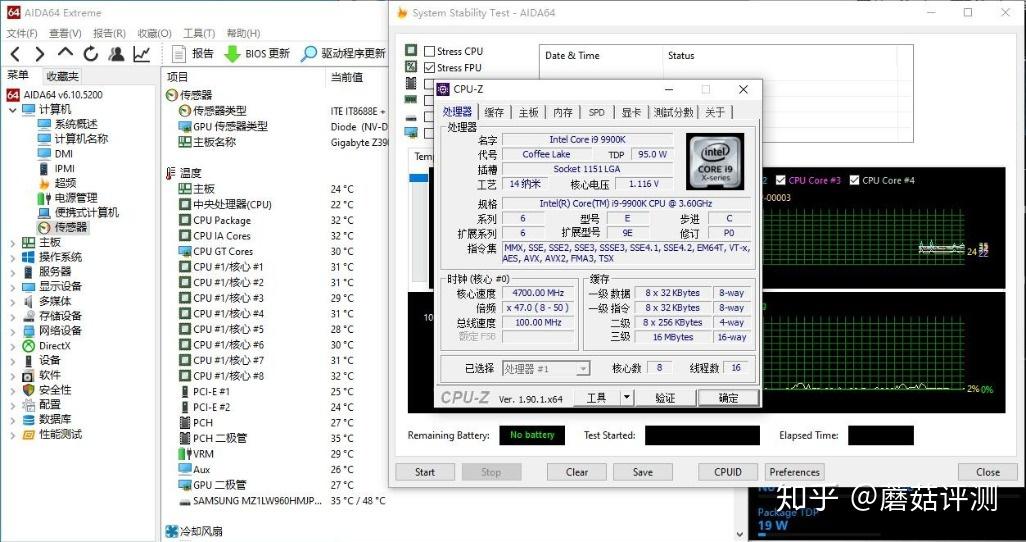
Task: Select 电源管理 in the tree
Action: coord(76,198)
